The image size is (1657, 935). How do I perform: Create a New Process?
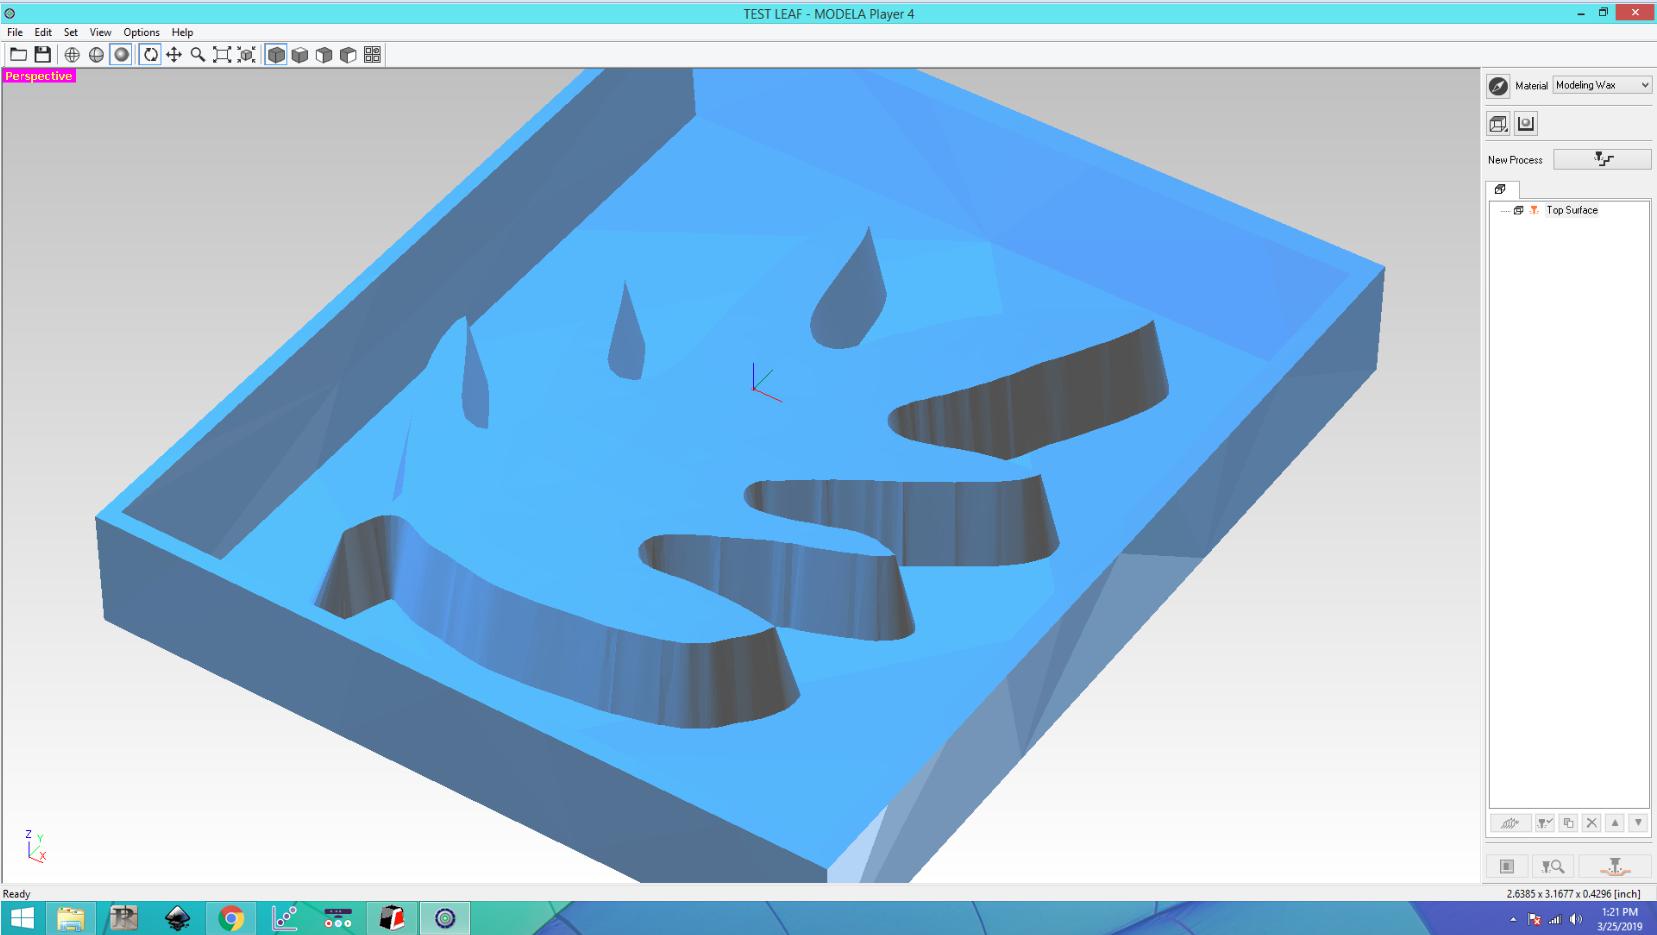(1602, 159)
